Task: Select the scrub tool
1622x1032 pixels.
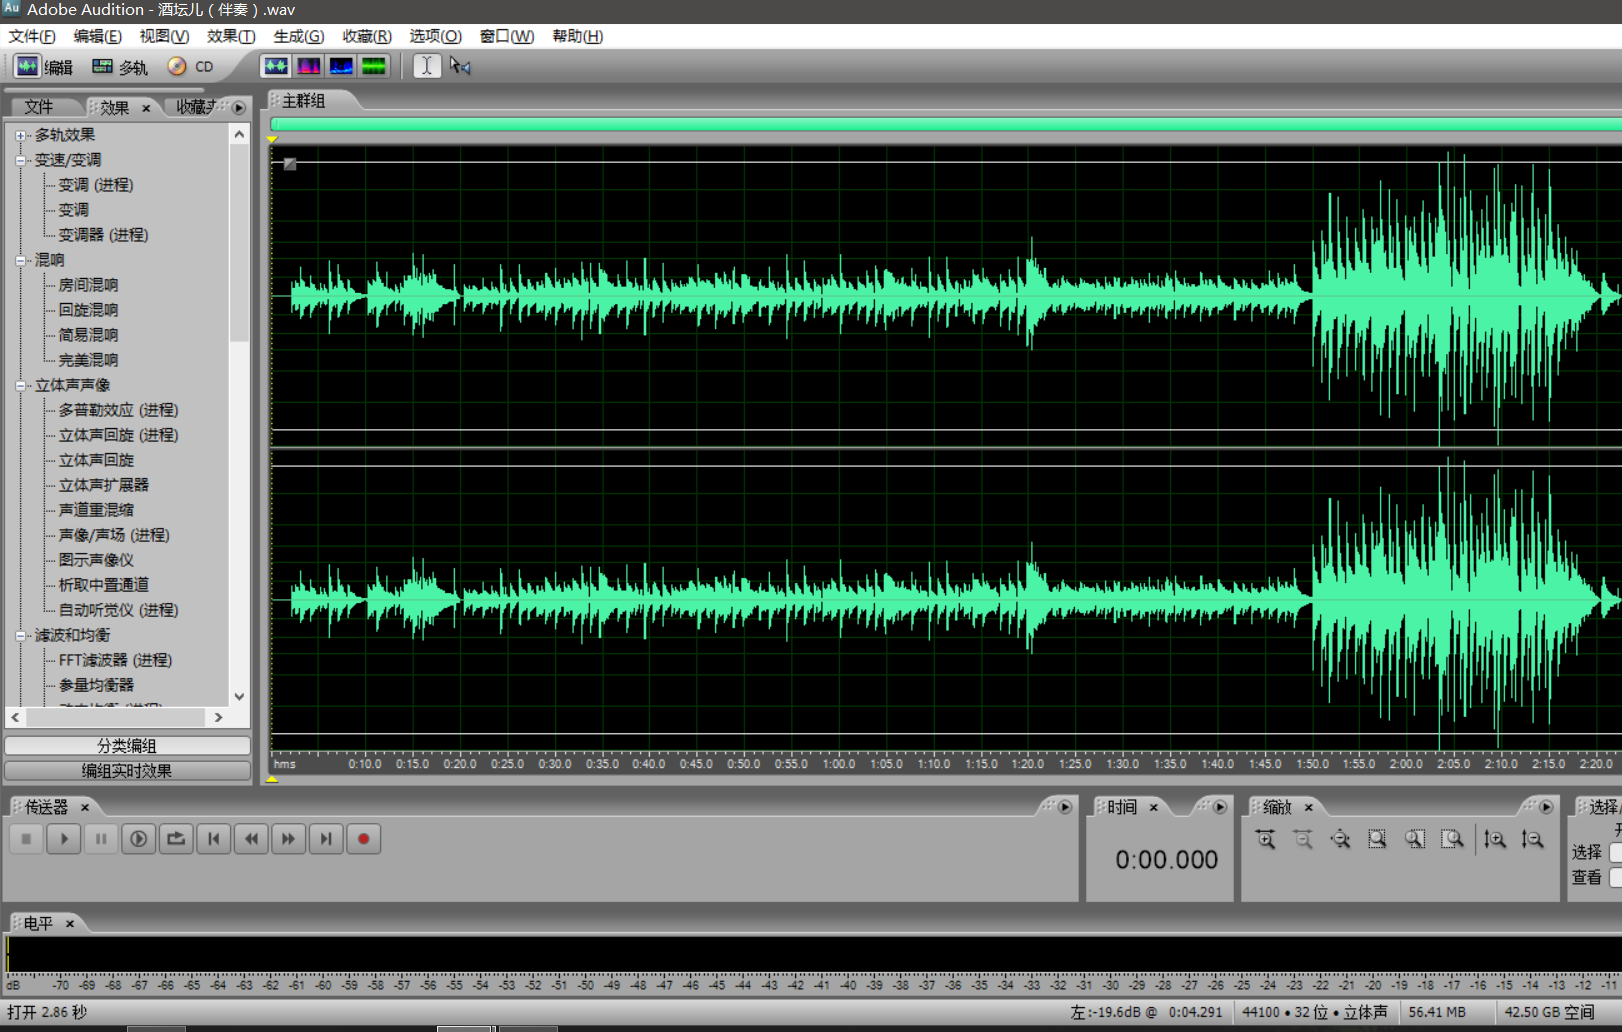Action: pyautogui.click(x=460, y=66)
